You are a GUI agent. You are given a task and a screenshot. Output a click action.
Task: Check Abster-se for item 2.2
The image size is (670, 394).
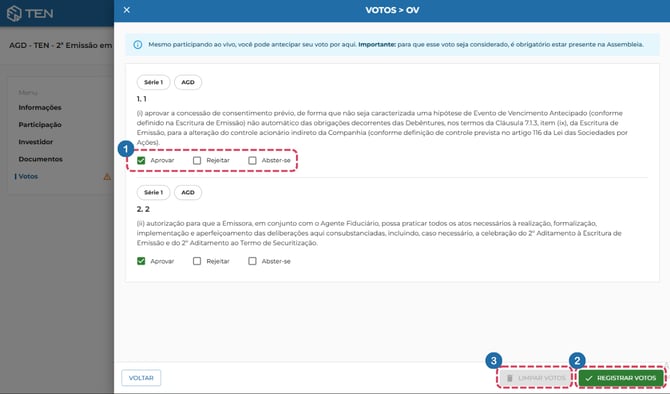click(x=252, y=261)
